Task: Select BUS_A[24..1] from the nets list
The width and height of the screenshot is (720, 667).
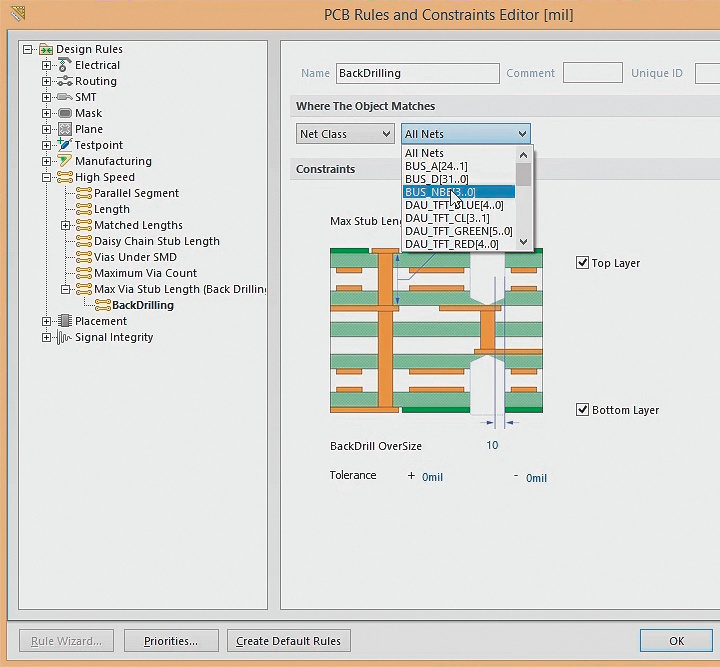Action: (x=436, y=166)
